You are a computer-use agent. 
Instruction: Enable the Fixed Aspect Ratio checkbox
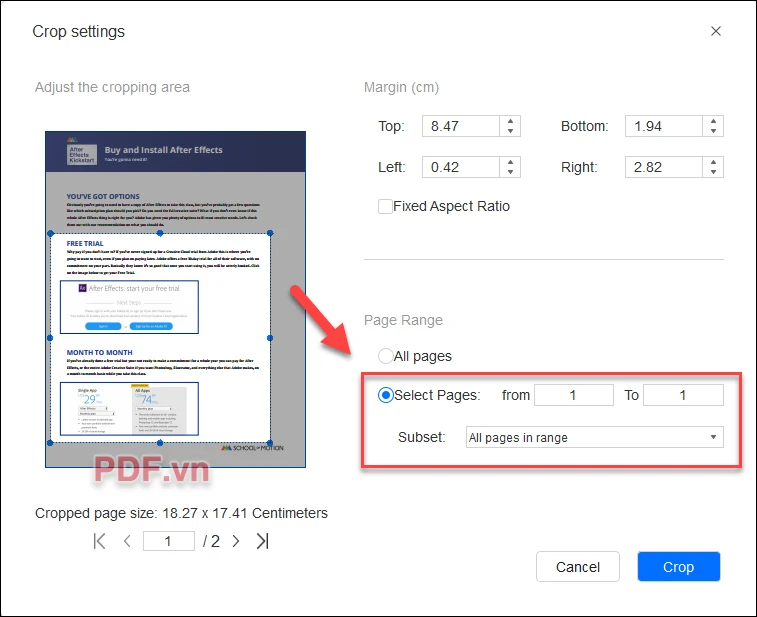385,207
